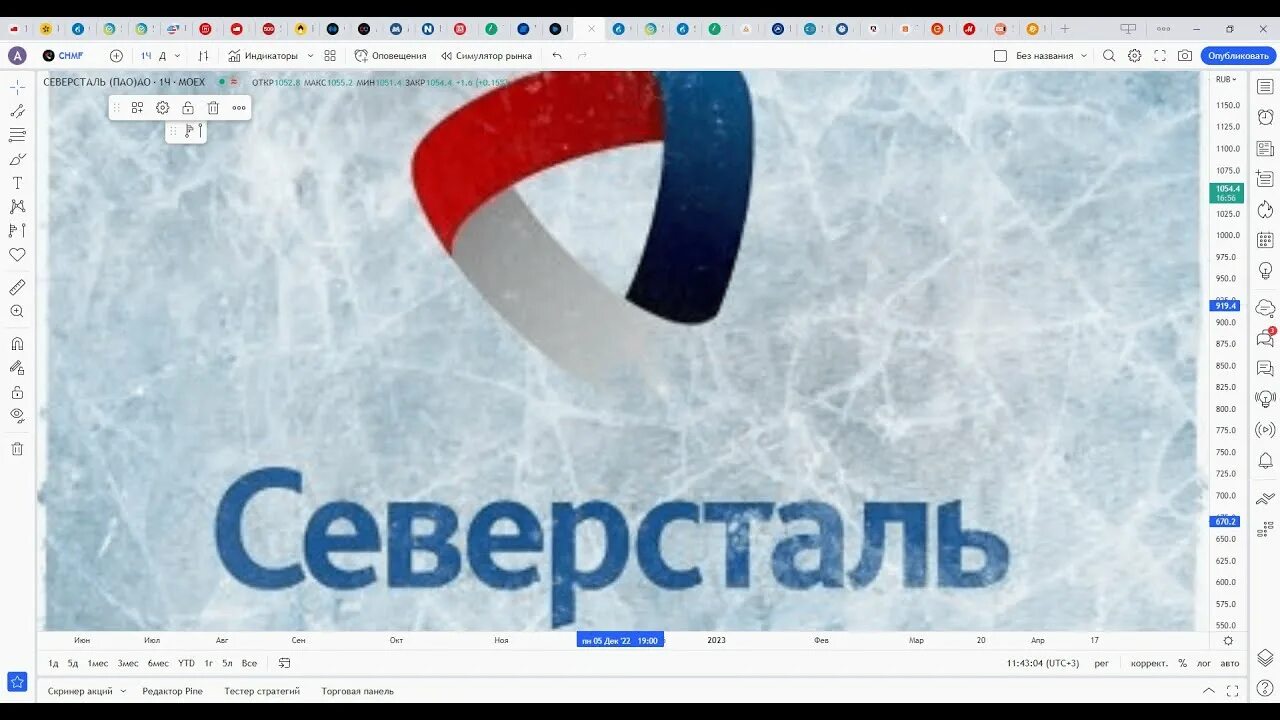Viewport: 1280px width, 720px height.
Task: Open the ideas lightbulb panel
Action: [1265, 271]
